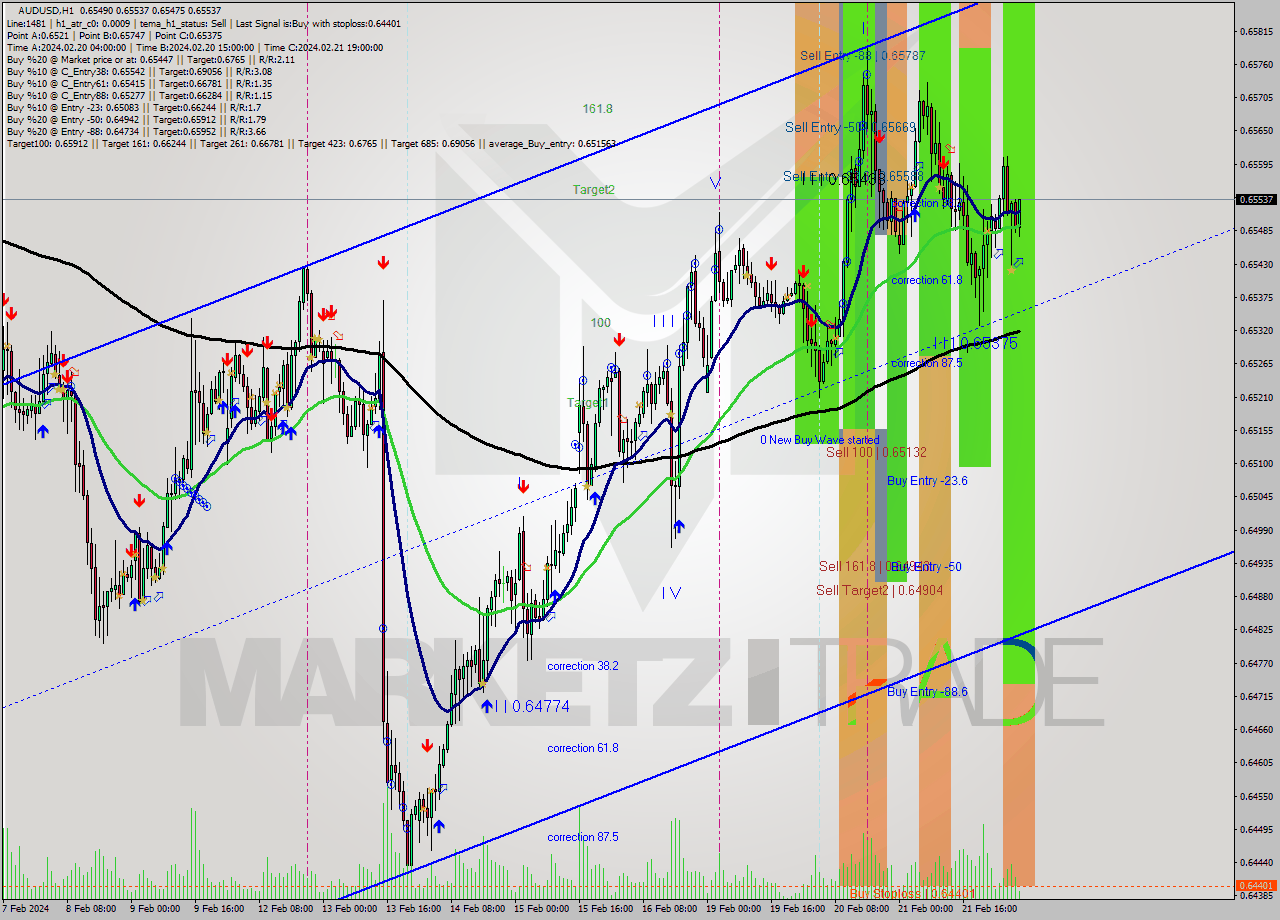
Task: Click the 'Buy Stoploss | 0.64401' label
Action: coord(913,892)
